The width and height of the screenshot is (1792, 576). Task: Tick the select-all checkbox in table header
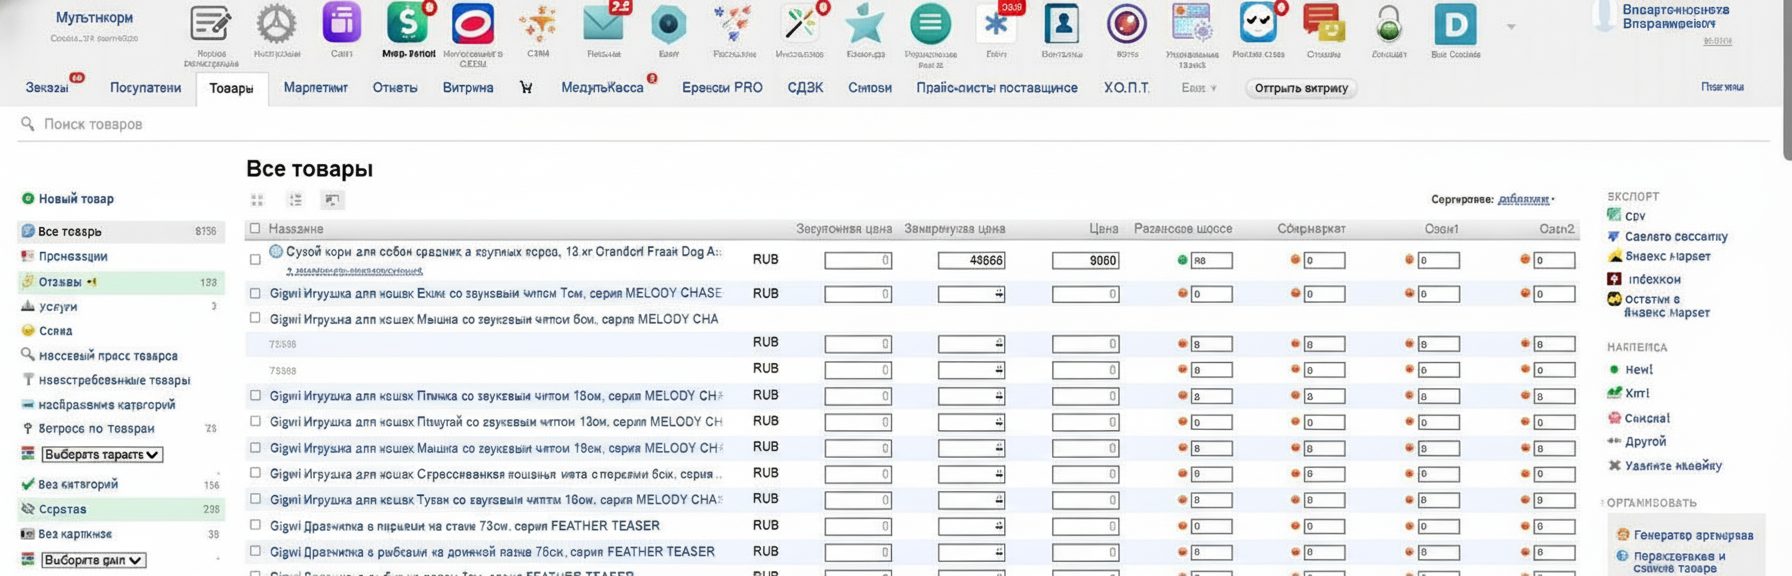pyautogui.click(x=255, y=229)
